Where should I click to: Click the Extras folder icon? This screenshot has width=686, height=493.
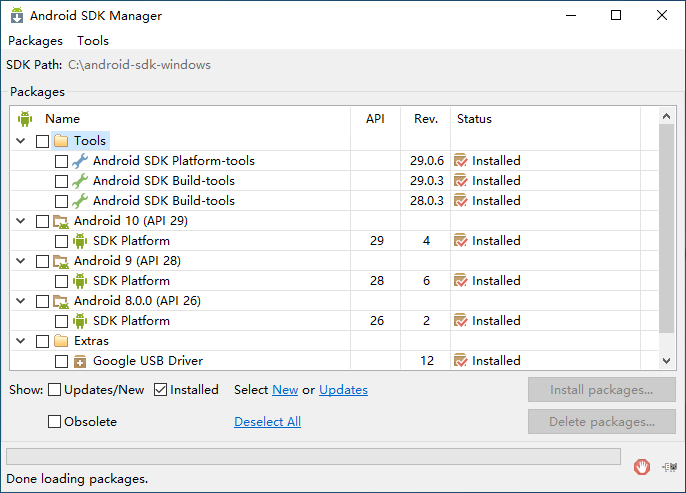pos(61,341)
